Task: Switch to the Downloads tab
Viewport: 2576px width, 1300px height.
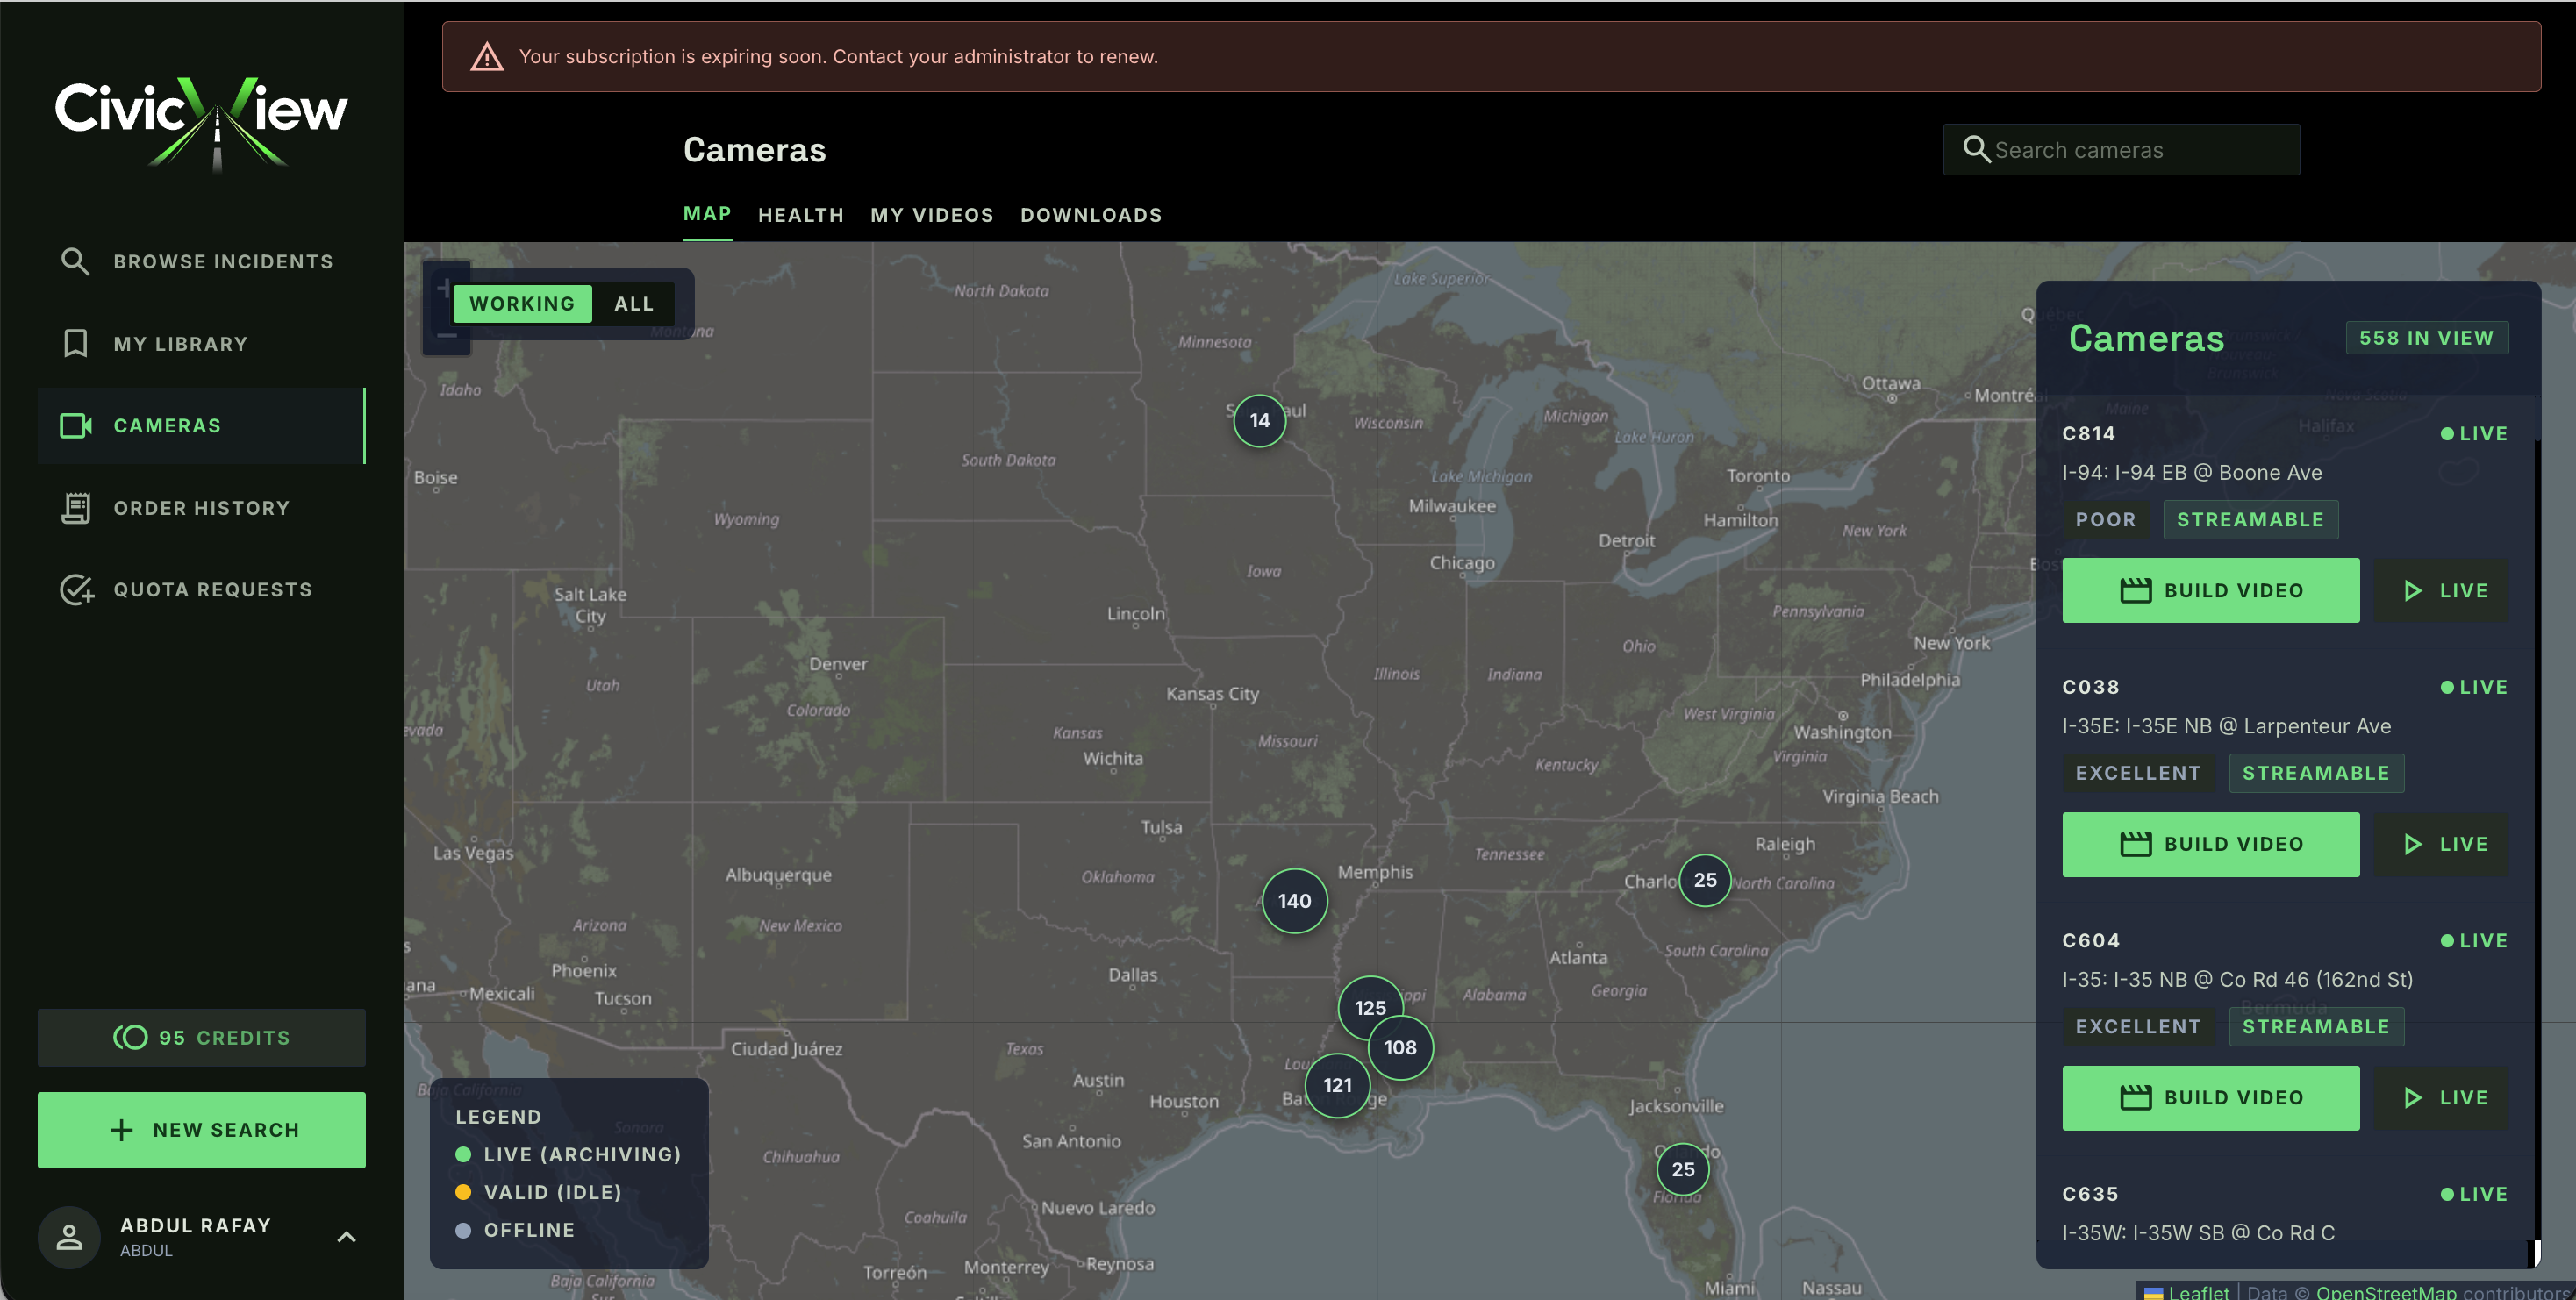Action: point(1091,215)
